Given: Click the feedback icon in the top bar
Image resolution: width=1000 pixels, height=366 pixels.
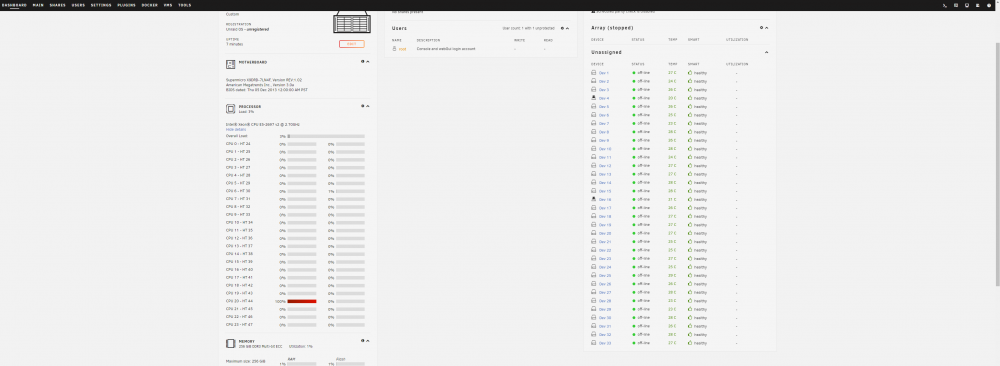Looking at the screenshot, I should [x=956, y=5].
